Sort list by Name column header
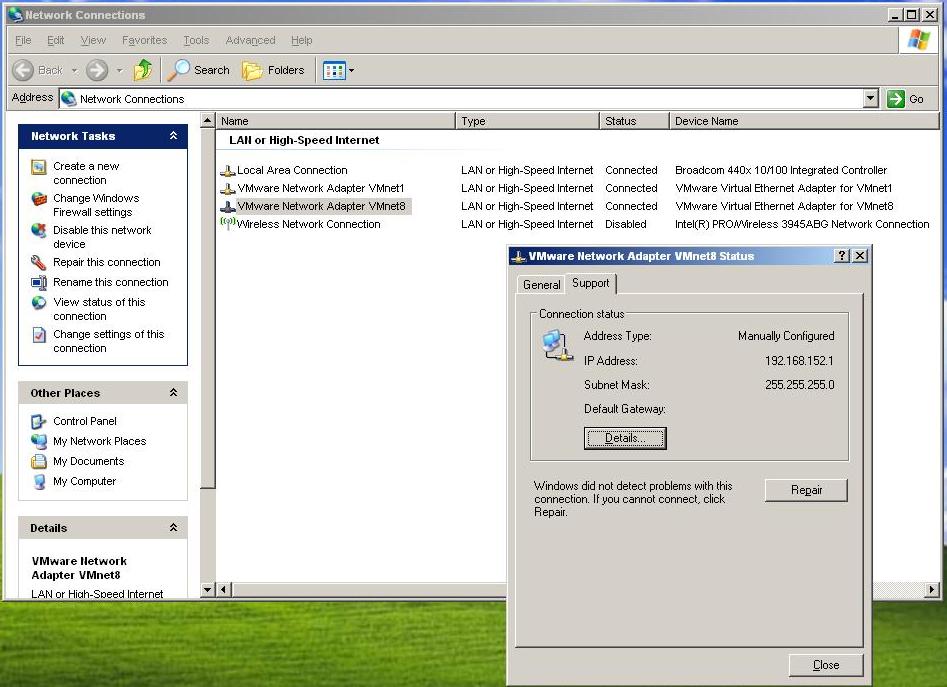This screenshot has height=687, width=947. click(x=335, y=121)
